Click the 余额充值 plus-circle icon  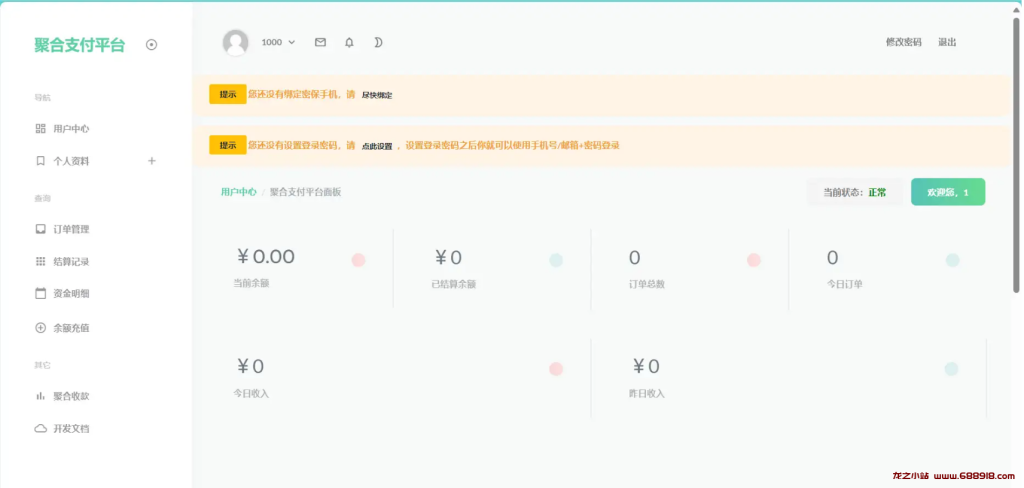point(40,328)
